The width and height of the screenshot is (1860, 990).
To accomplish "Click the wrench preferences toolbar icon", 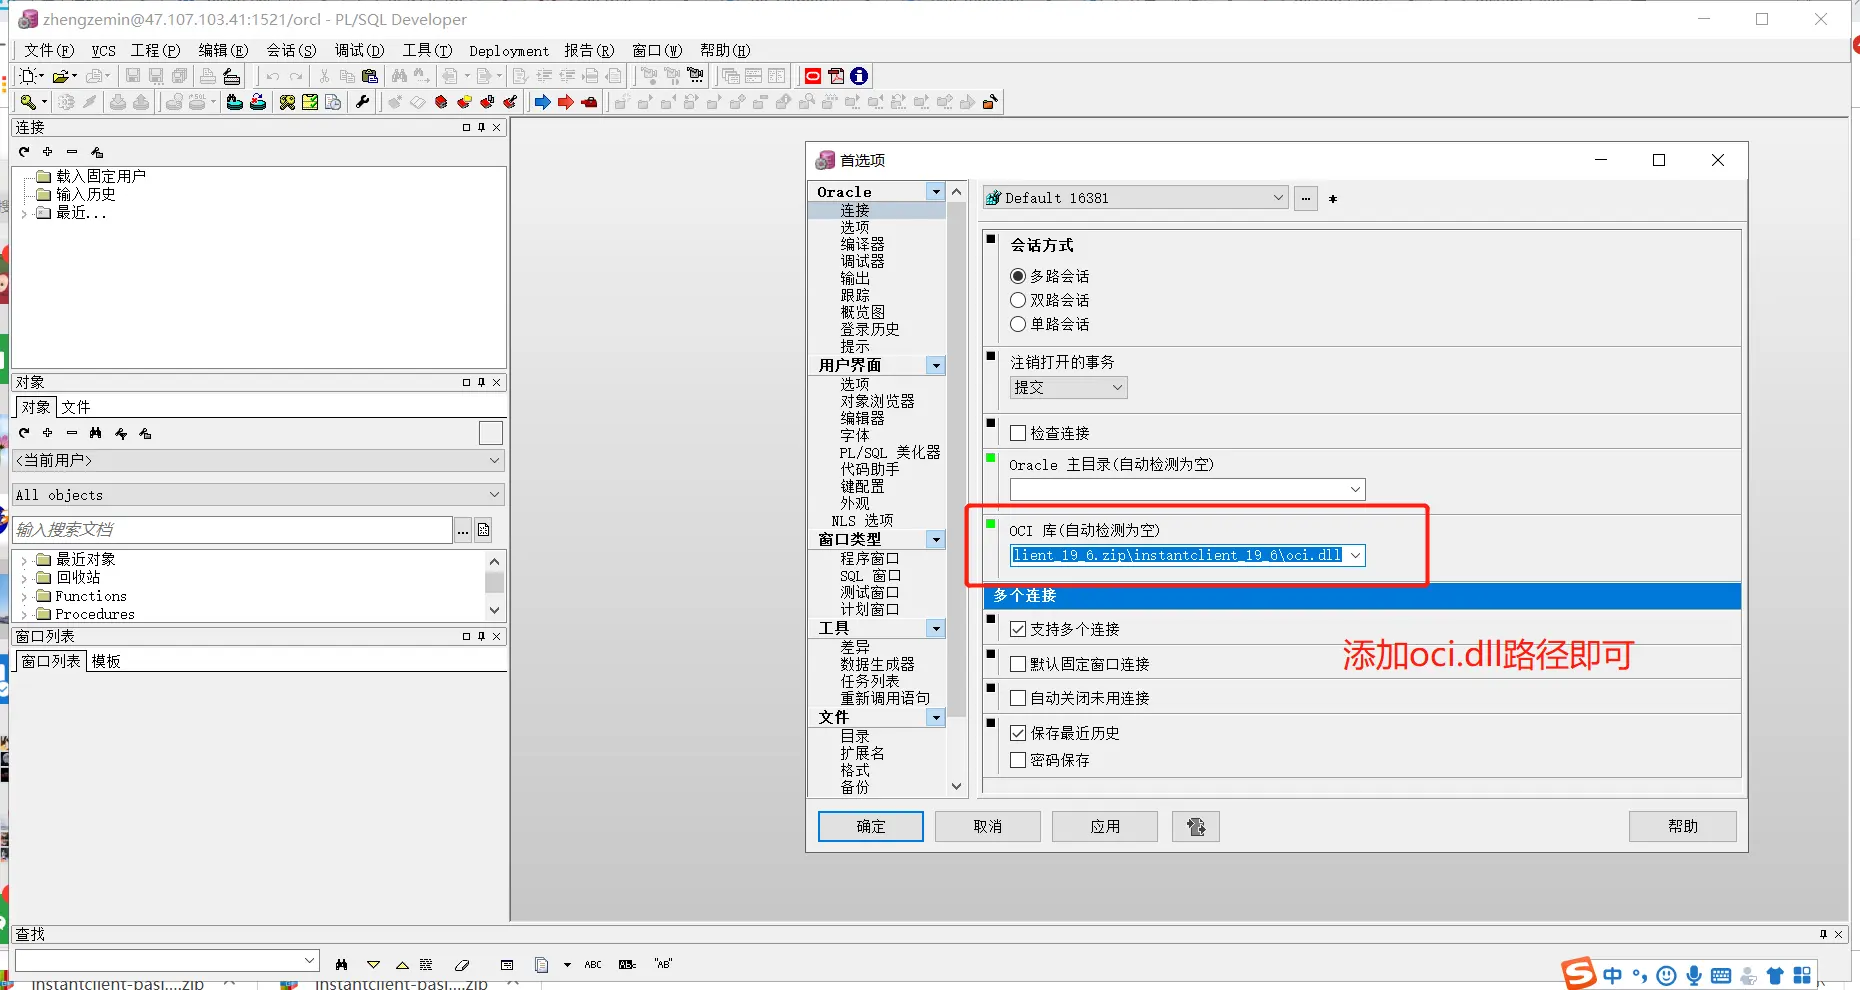I will pos(363,102).
